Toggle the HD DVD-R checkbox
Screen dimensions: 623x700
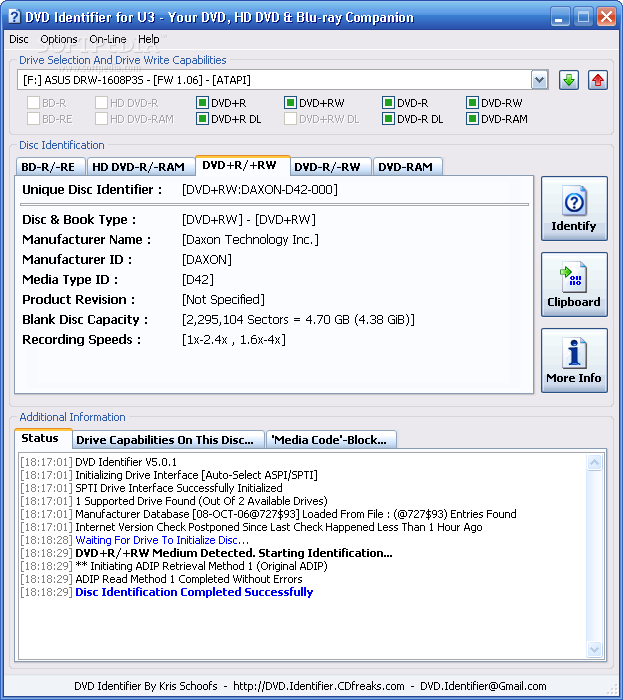click(x=101, y=103)
